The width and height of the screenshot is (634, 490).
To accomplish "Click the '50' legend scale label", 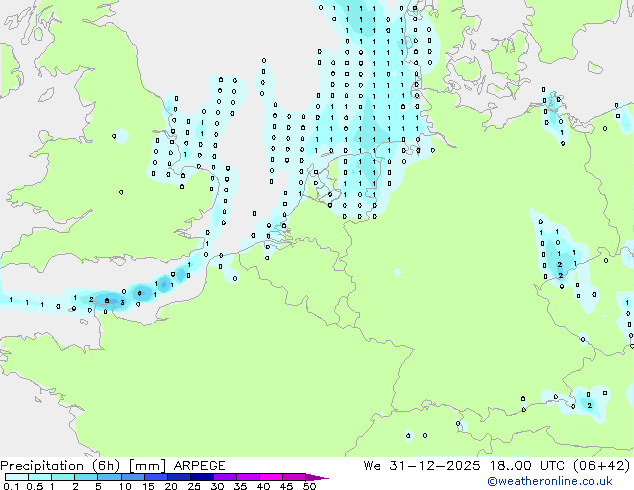I will click(x=309, y=486).
